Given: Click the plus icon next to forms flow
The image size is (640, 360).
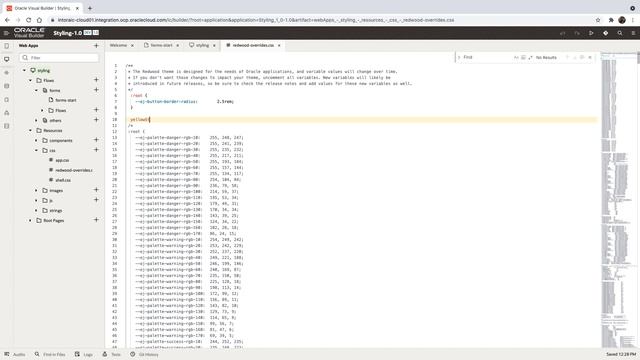Looking at the screenshot, I should [x=96, y=90].
